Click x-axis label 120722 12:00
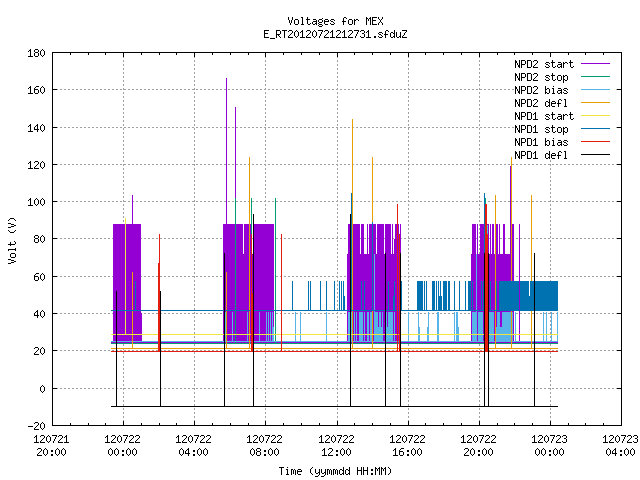640x480 pixels. [x=336, y=446]
